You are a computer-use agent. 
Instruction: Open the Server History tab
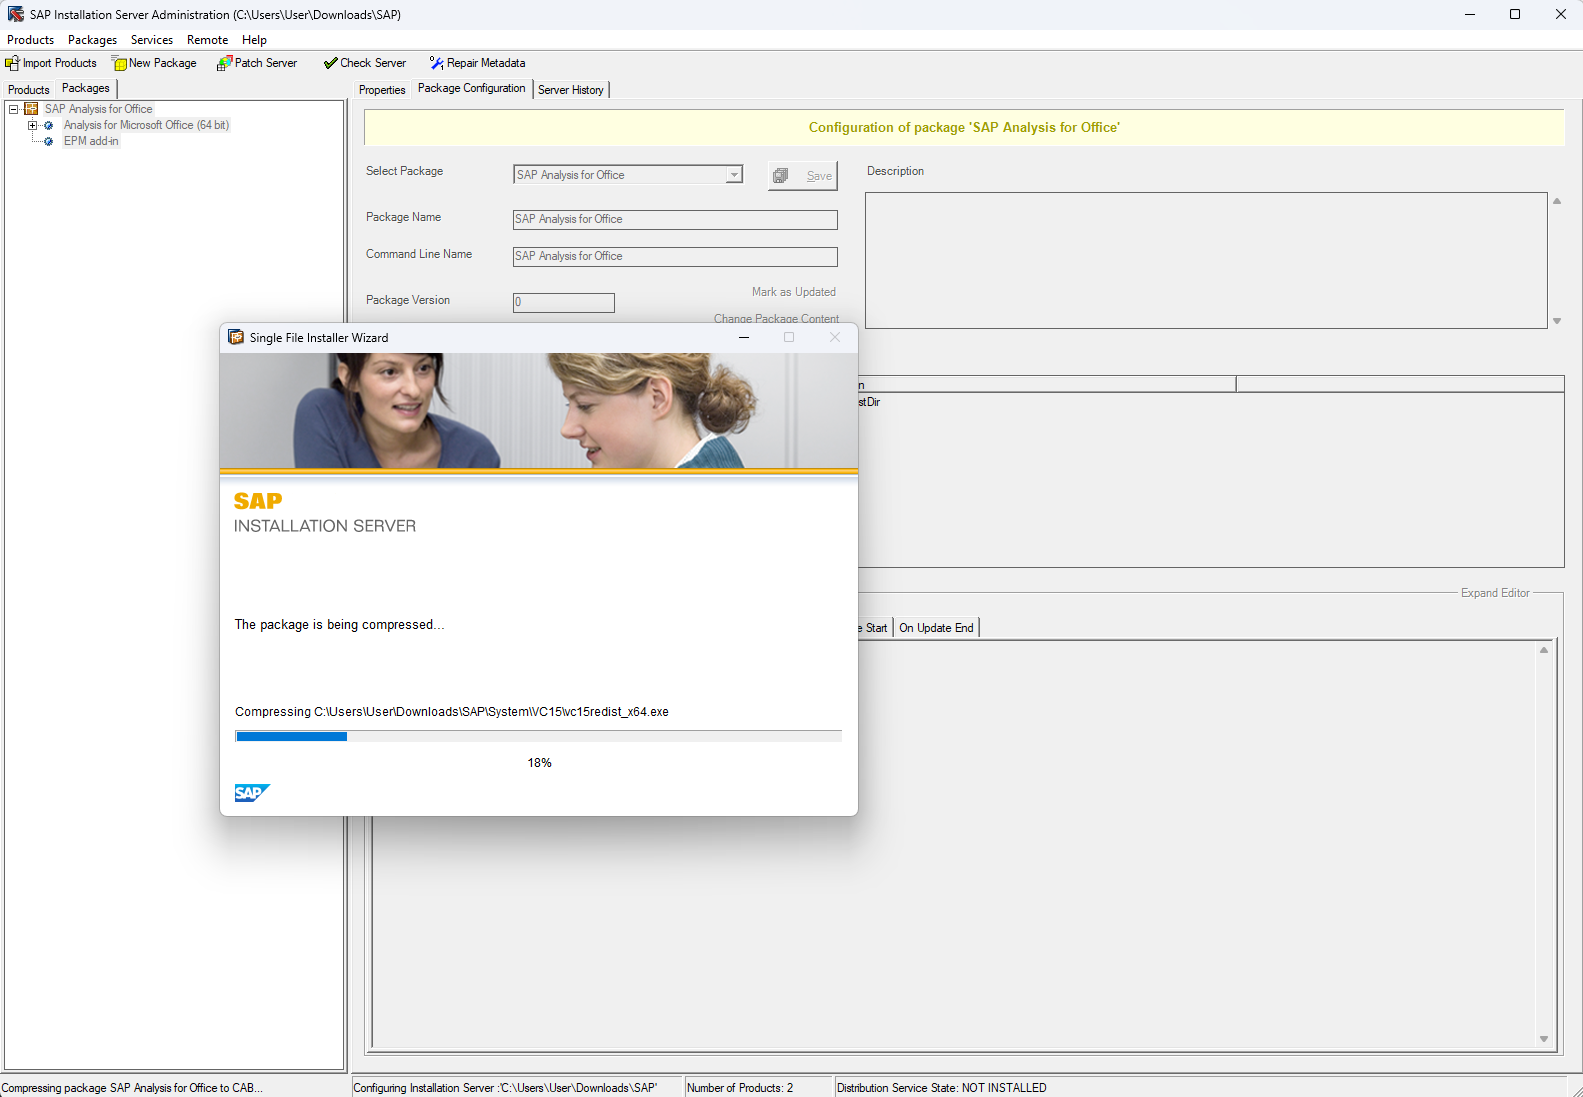[571, 90]
